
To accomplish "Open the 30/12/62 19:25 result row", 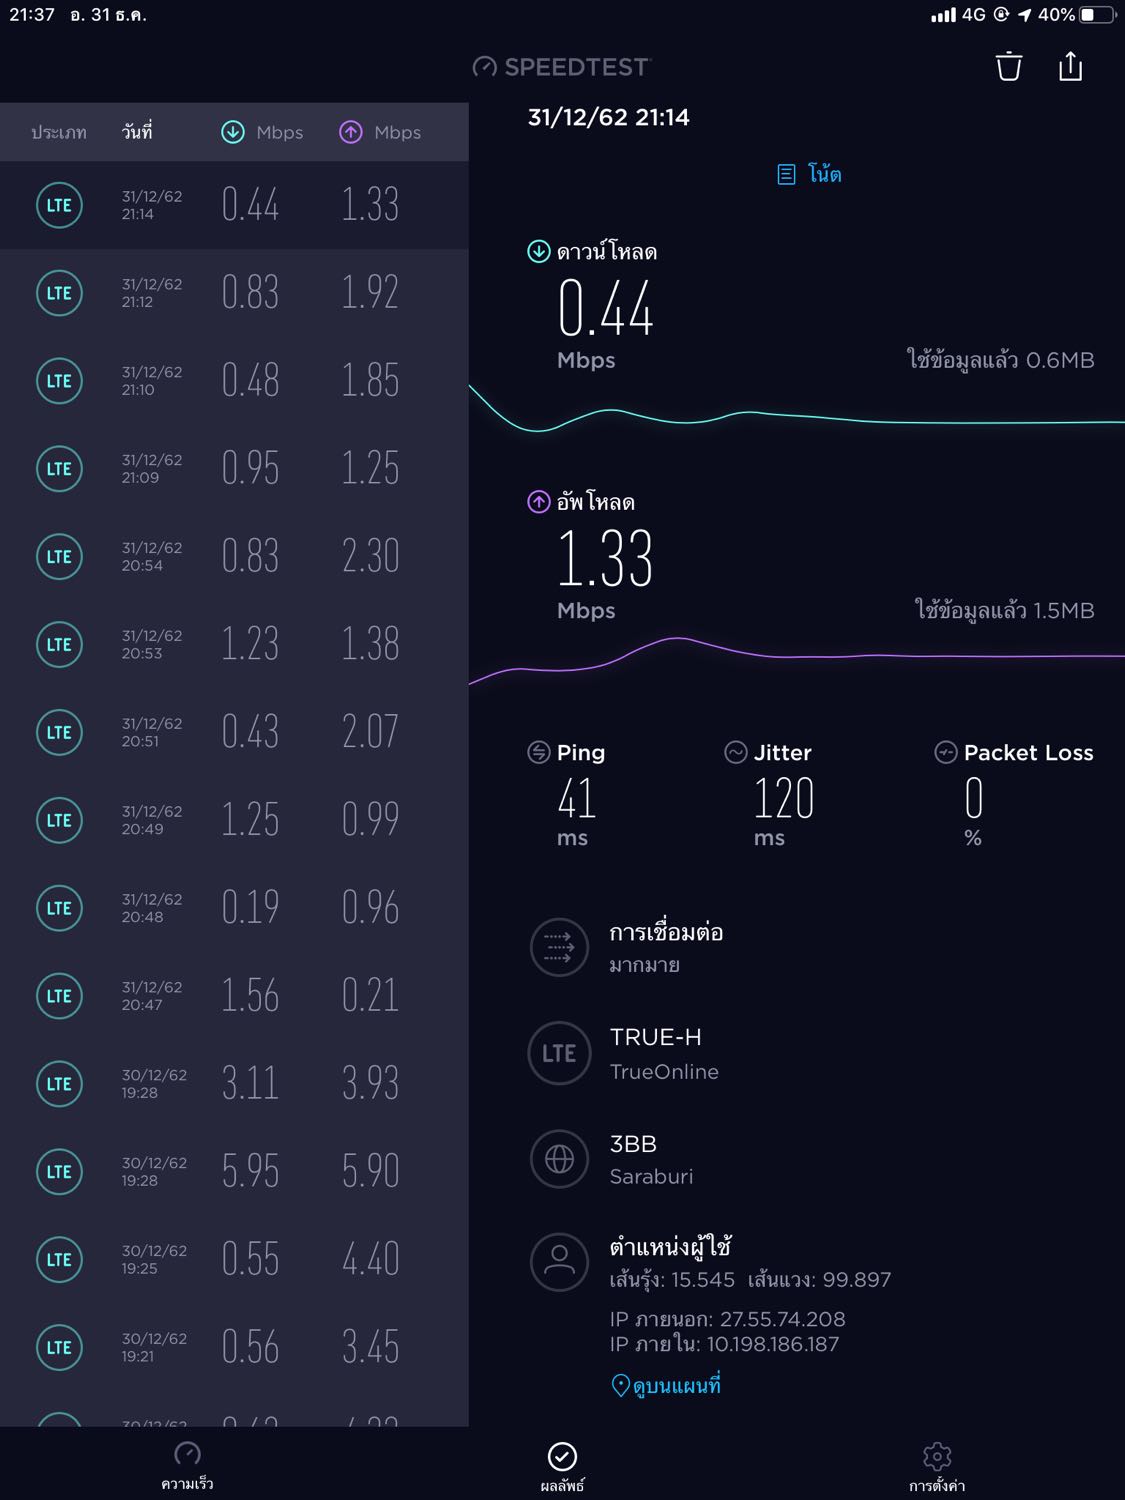I will [234, 1259].
